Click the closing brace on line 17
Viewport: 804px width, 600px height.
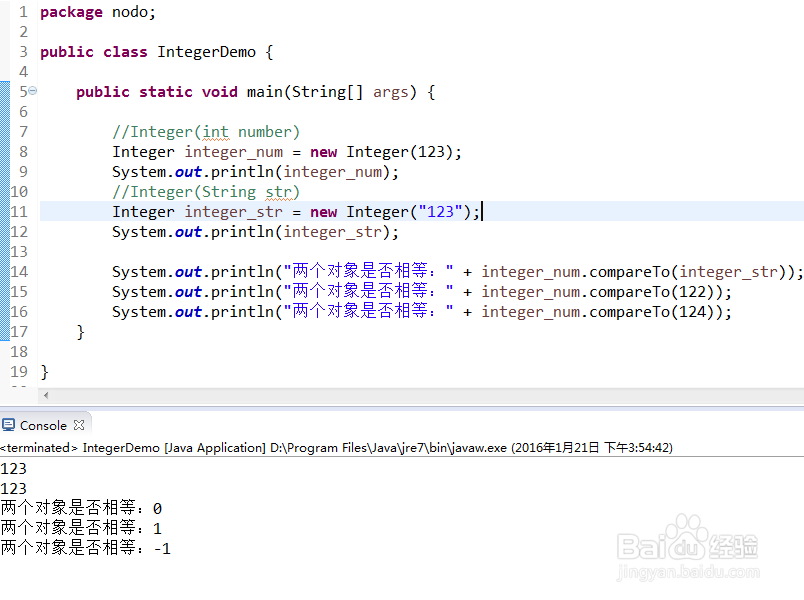click(81, 332)
